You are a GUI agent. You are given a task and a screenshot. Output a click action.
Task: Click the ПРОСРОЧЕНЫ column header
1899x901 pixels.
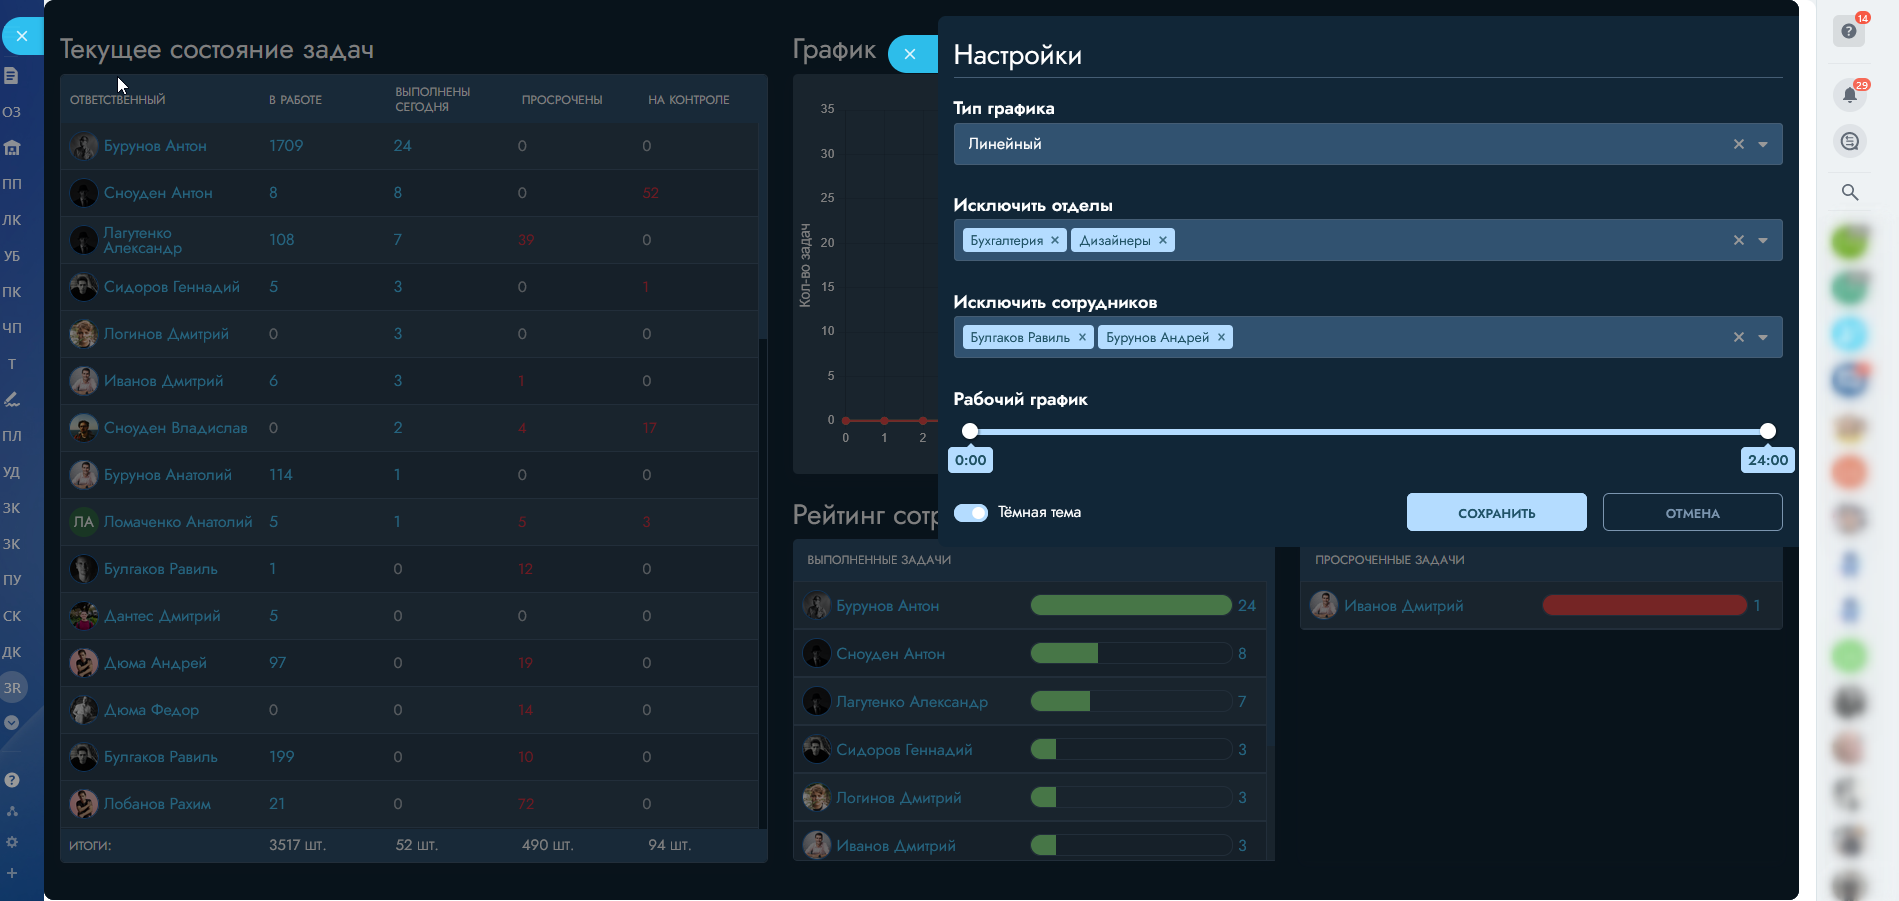point(562,100)
